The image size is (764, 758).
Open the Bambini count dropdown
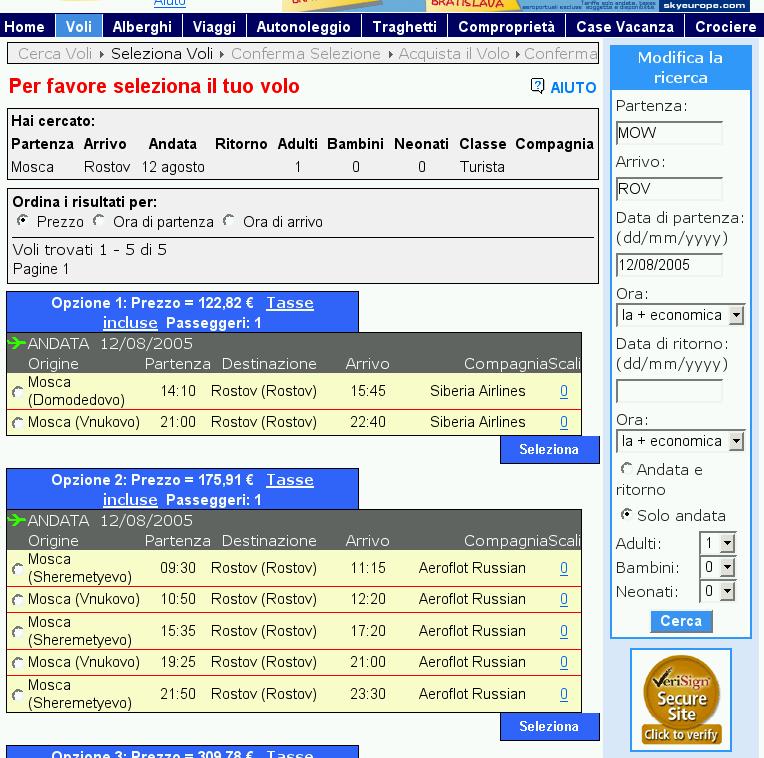coord(727,567)
